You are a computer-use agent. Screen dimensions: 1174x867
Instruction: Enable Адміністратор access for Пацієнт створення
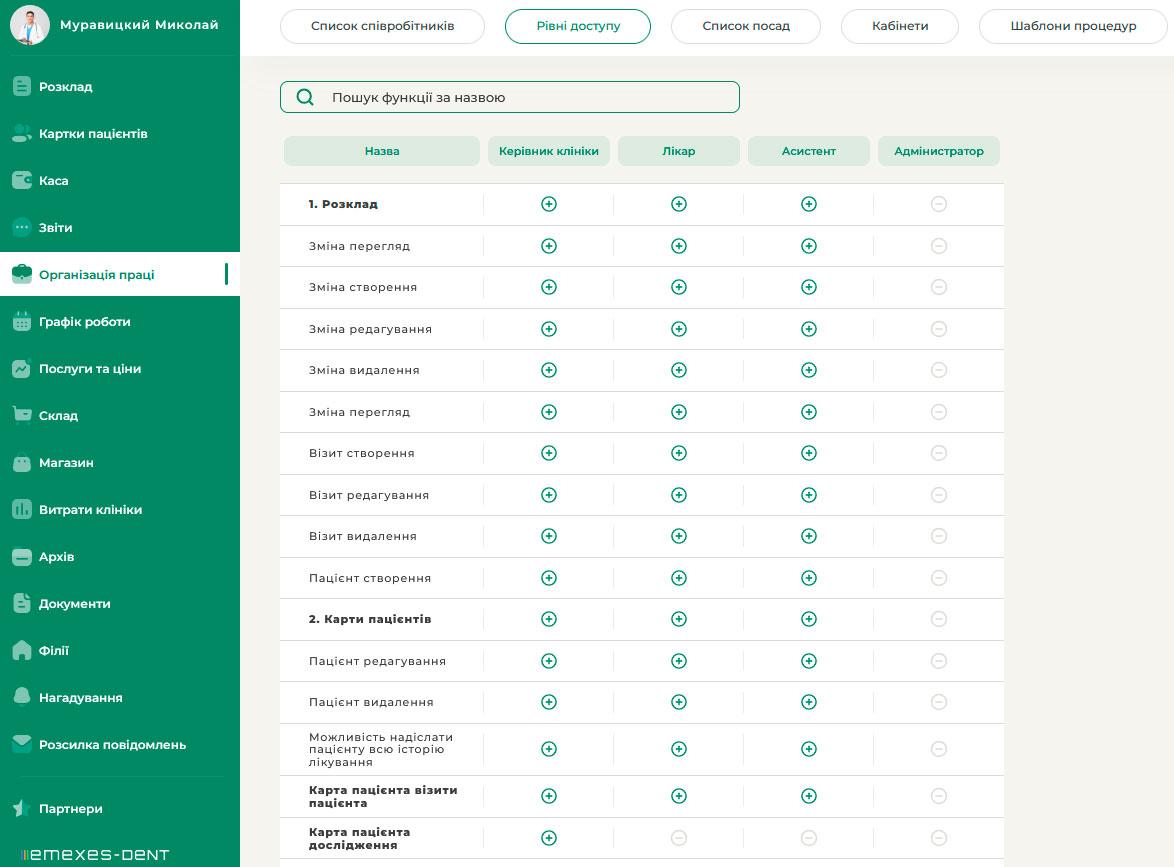click(x=939, y=578)
